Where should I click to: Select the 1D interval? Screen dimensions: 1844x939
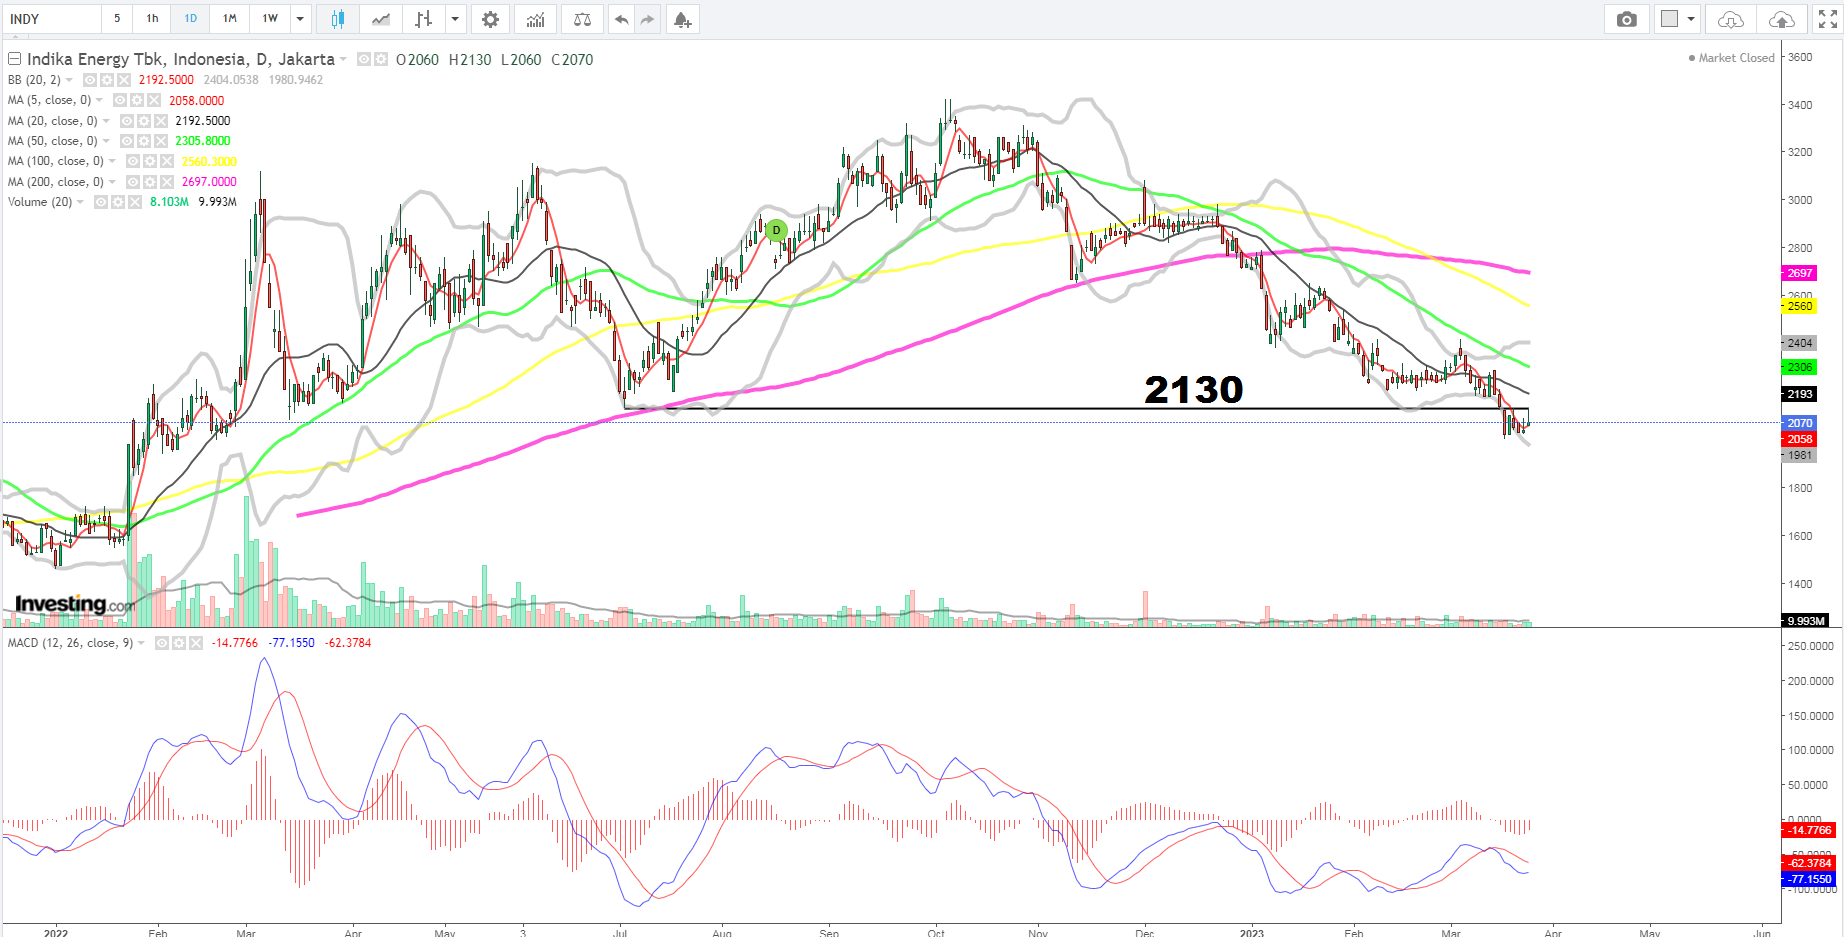pyautogui.click(x=190, y=19)
